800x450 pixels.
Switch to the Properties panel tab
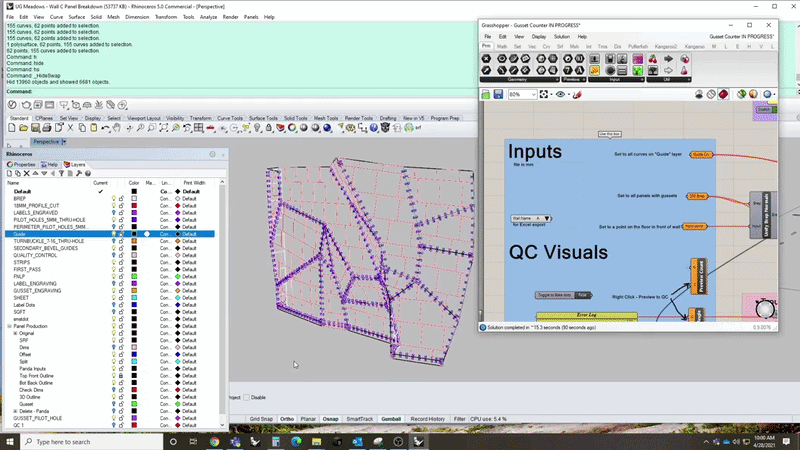[x=21, y=165]
